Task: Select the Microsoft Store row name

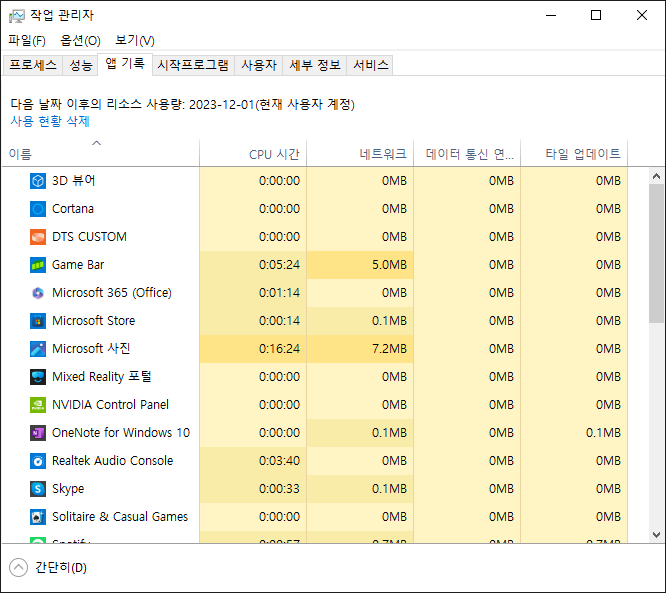Action: coord(93,321)
